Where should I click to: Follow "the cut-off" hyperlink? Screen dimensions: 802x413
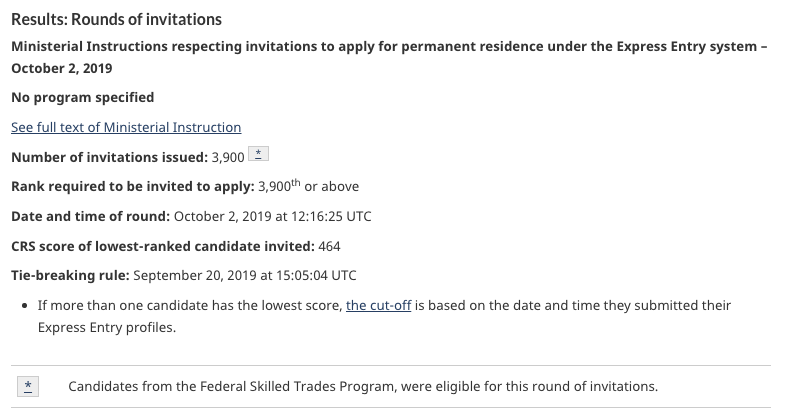click(378, 306)
